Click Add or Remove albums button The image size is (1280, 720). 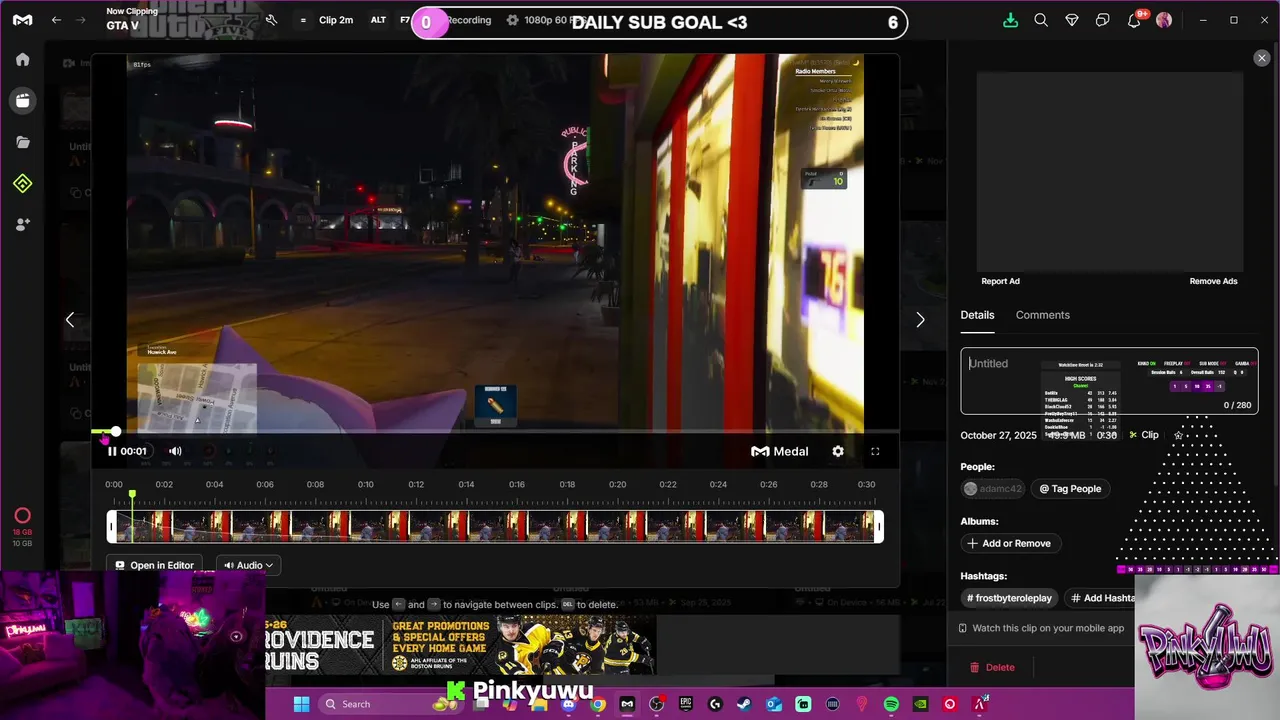tap(1010, 543)
